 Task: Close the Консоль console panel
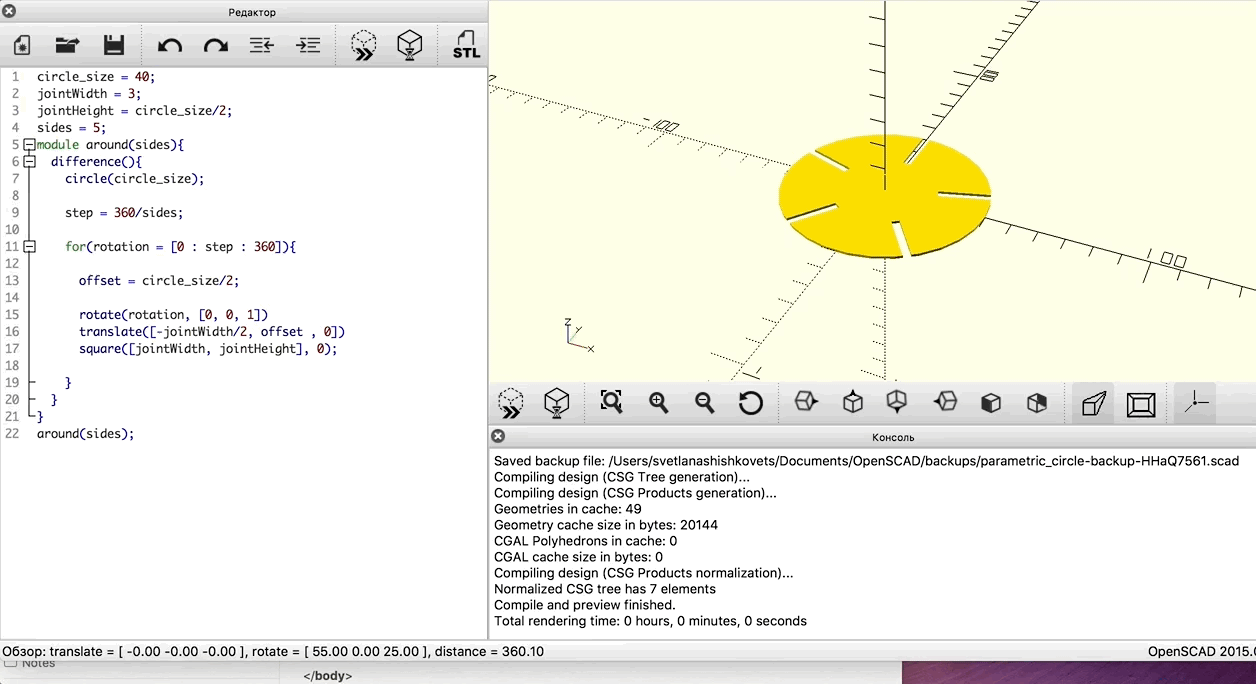498,436
